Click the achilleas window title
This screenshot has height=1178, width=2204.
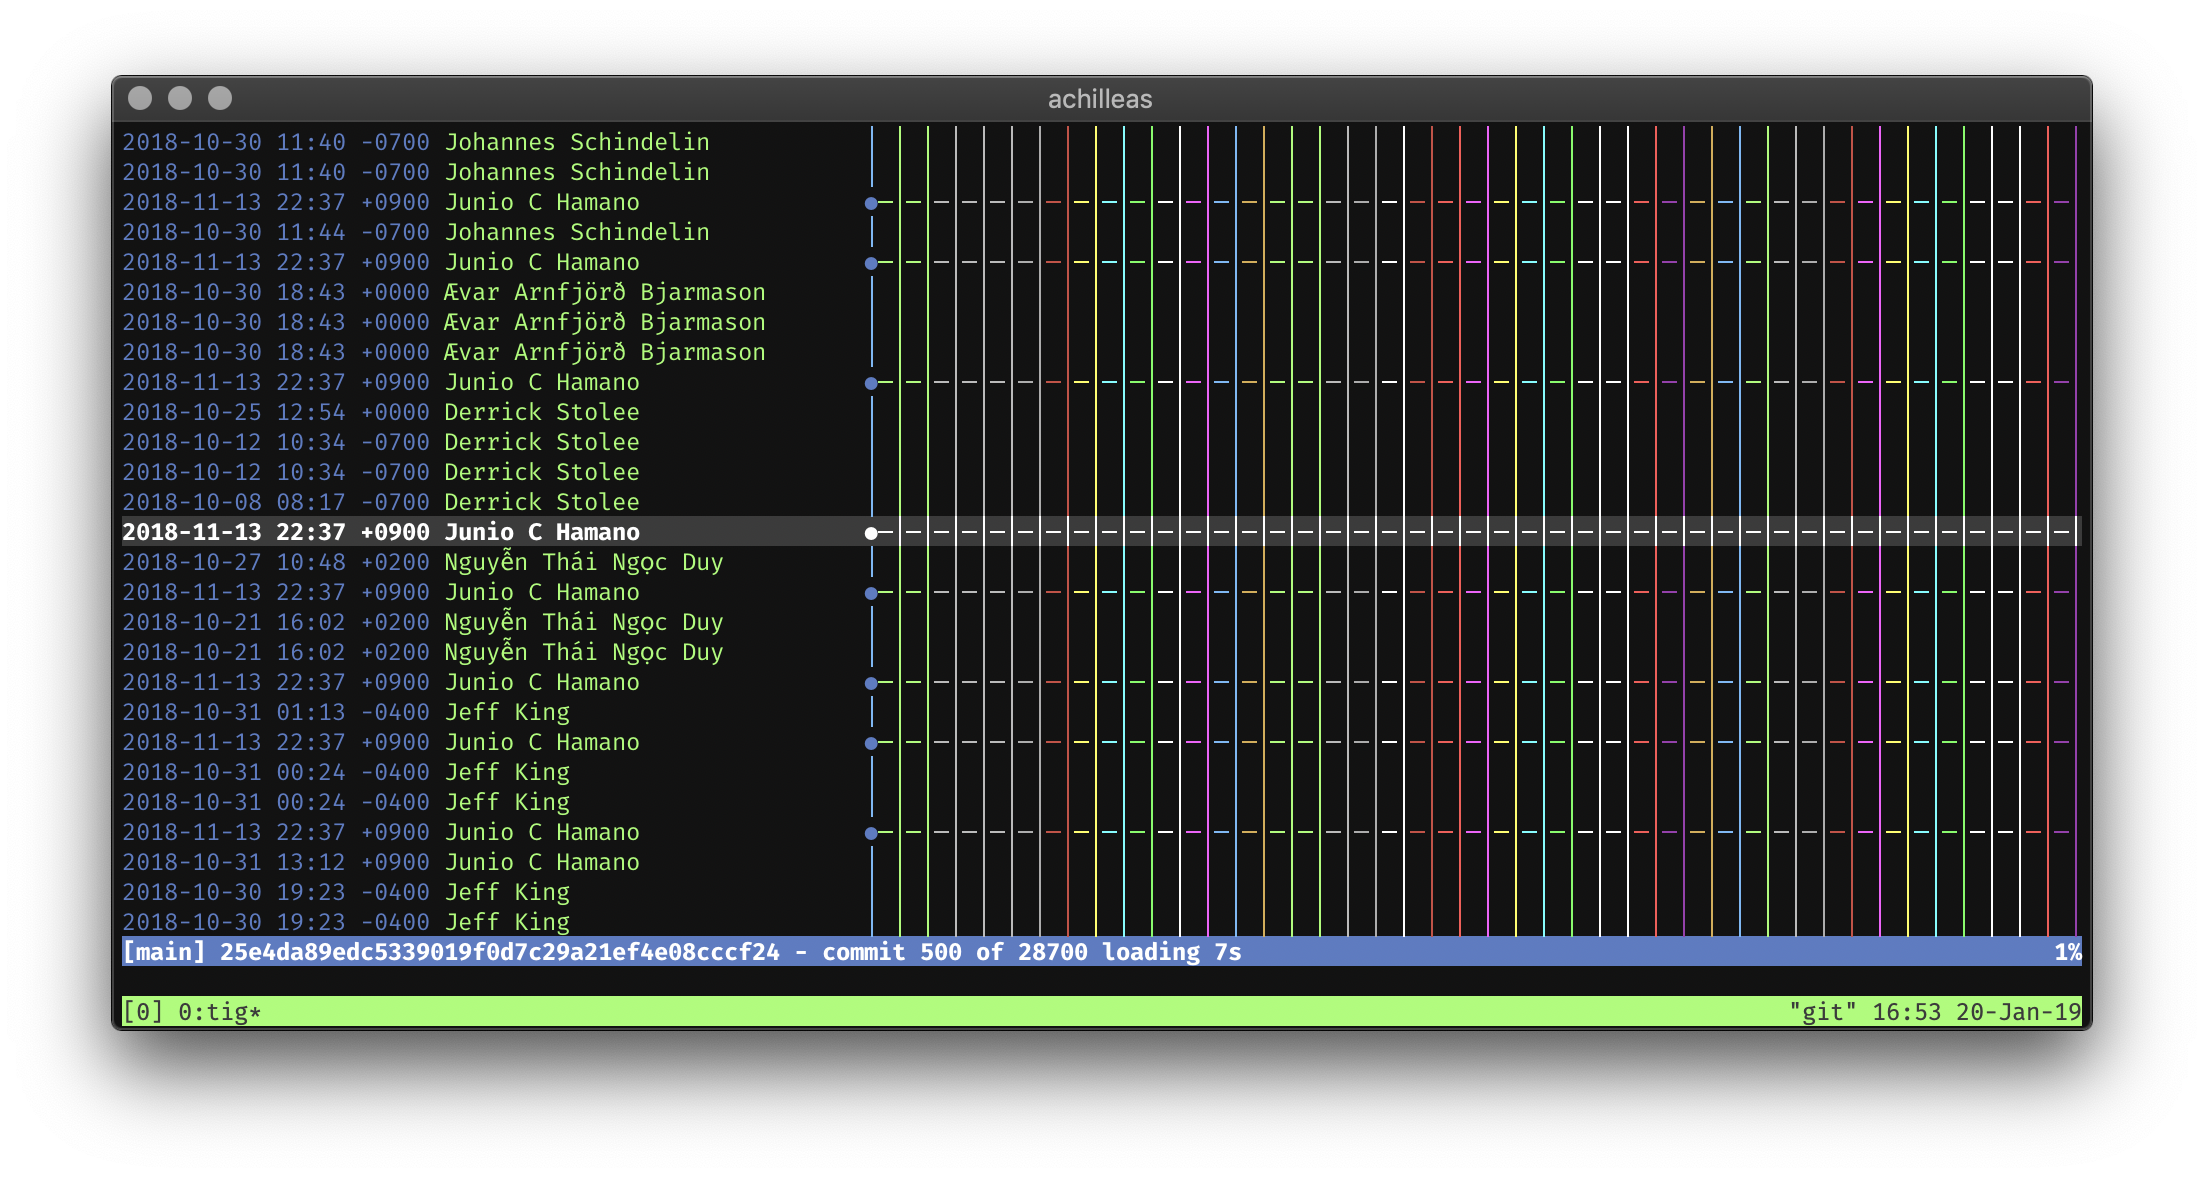1100,99
